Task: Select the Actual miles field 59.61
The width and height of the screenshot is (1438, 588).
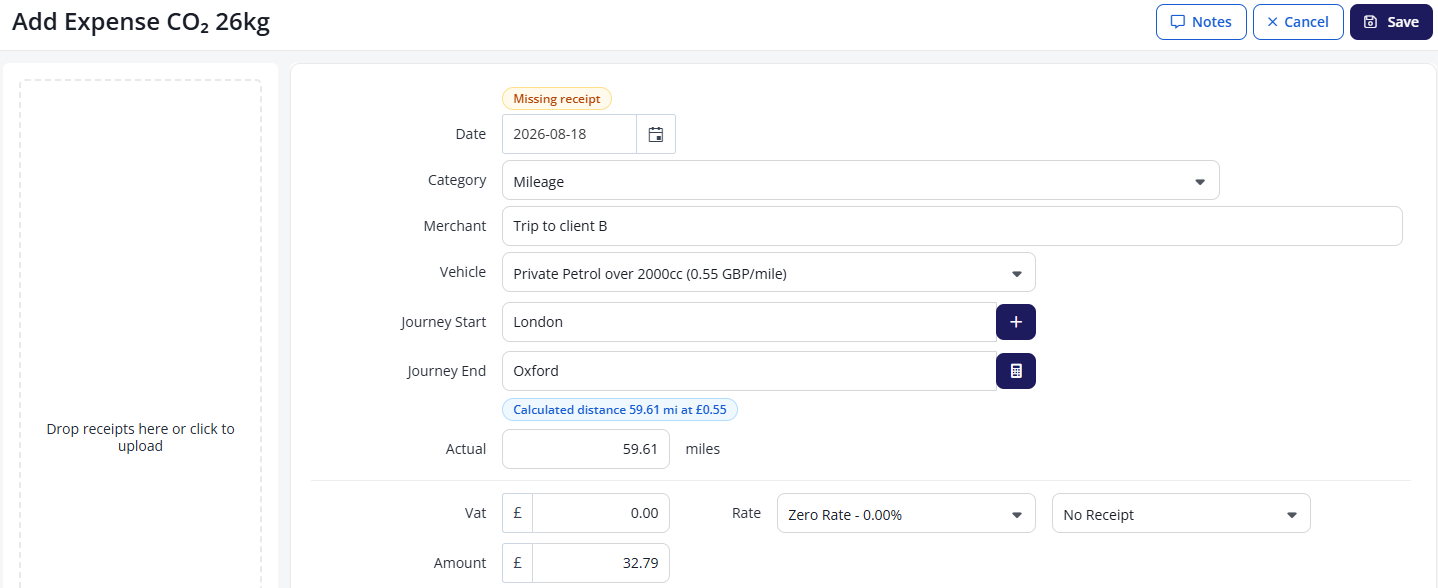Action: coord(586,449)
